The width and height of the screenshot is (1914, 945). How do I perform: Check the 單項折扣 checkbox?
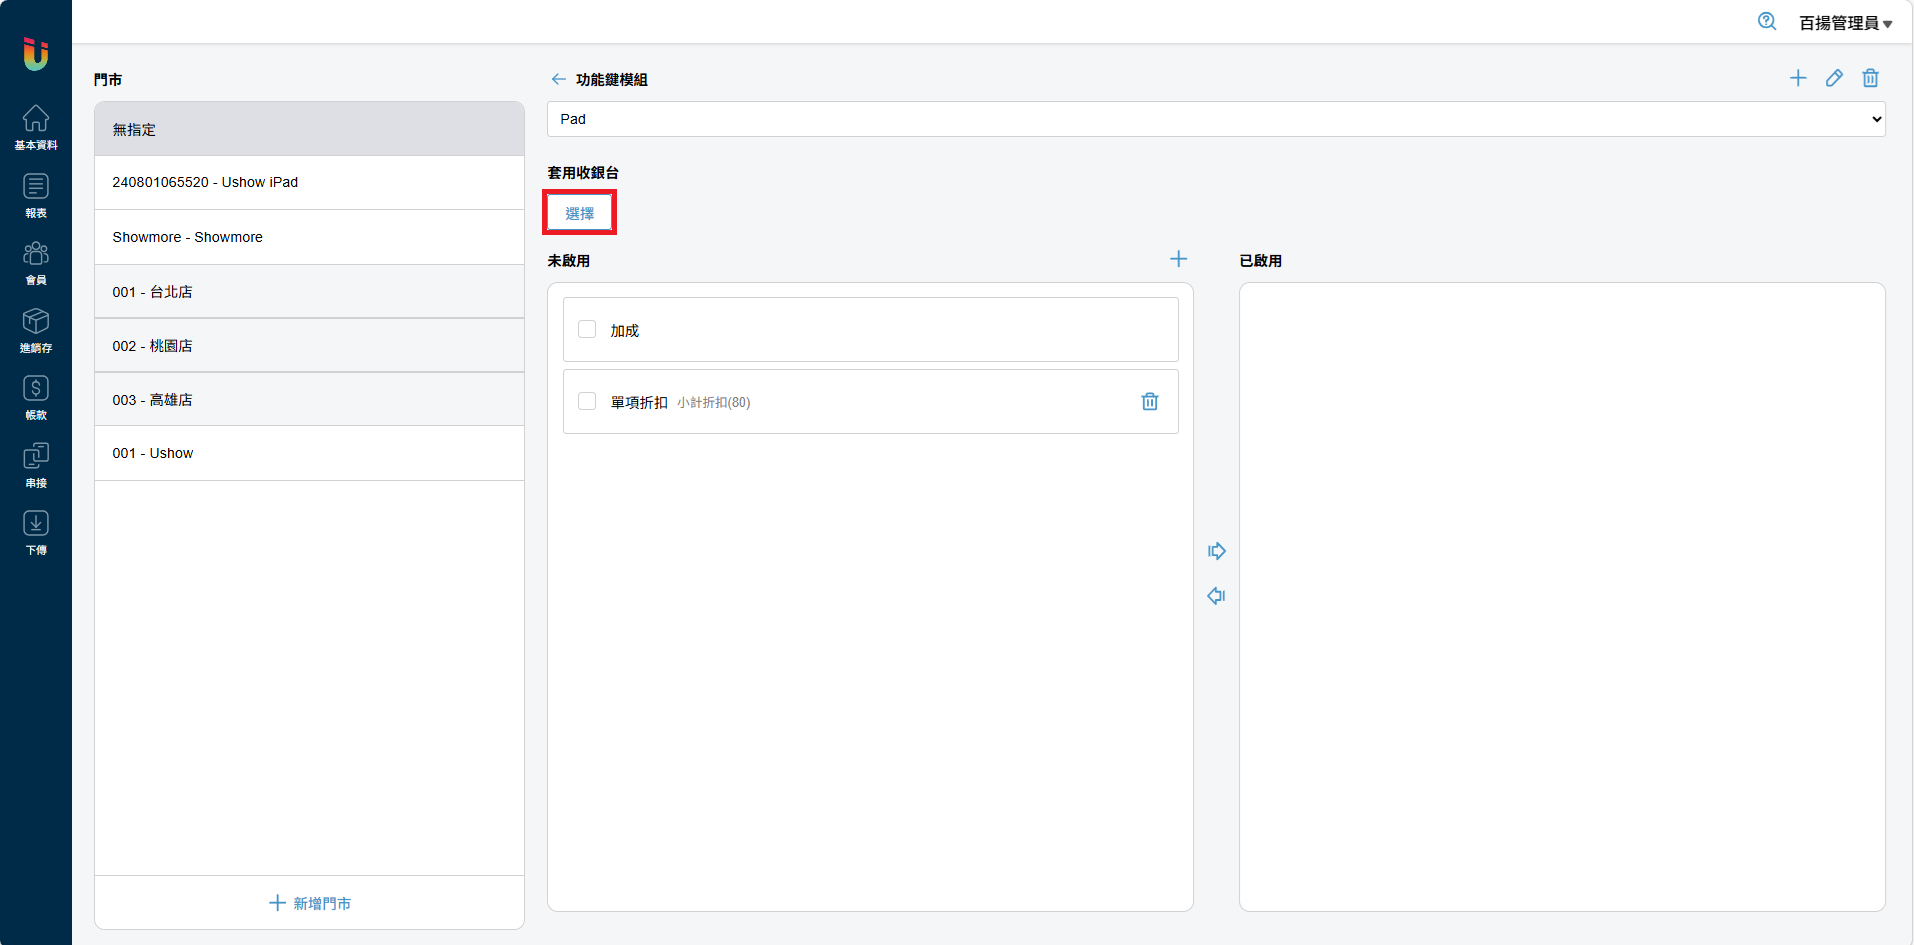coord(587,401)
